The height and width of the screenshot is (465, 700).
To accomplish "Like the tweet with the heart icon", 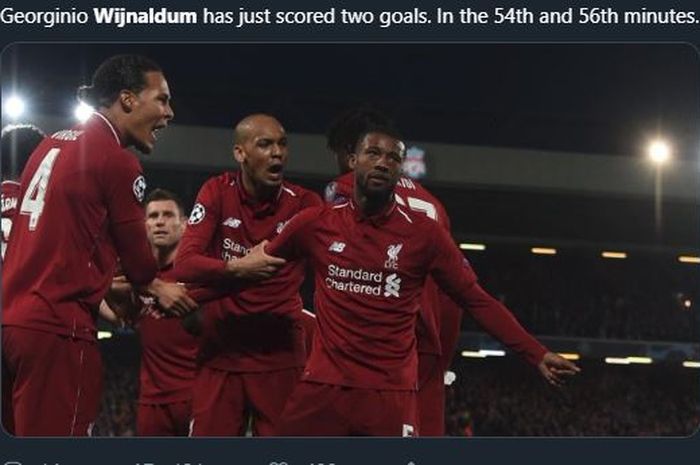I will point(280,463).
